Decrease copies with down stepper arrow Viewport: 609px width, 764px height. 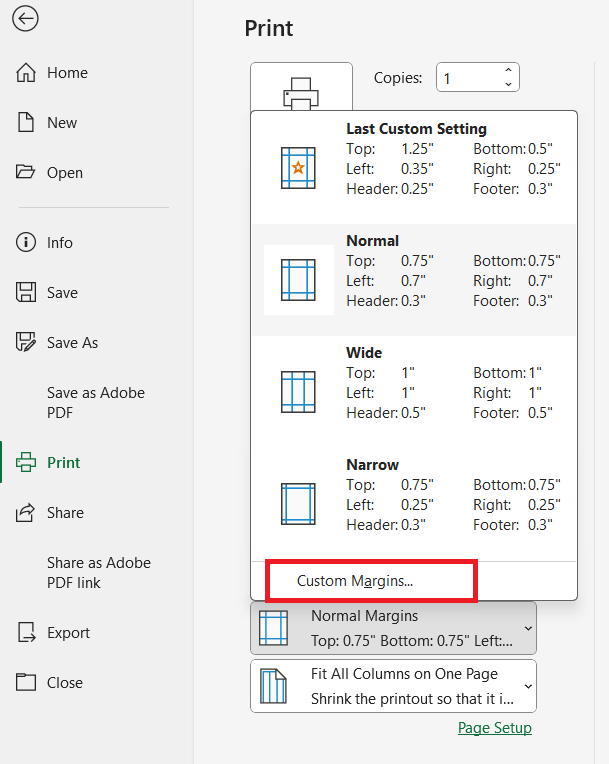point(508,84)
